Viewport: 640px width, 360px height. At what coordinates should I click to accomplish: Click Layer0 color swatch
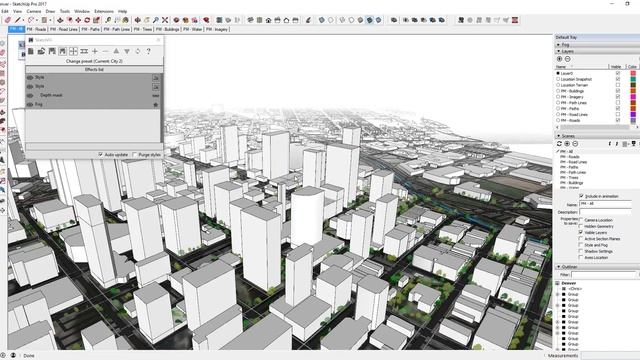coord(633,73)
